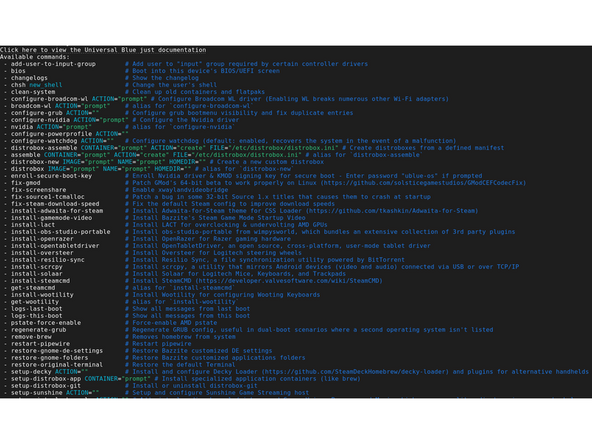Click the fix-screenshare command
The width and height of the screenshot is (592, 444).
[x=38, y=190]
